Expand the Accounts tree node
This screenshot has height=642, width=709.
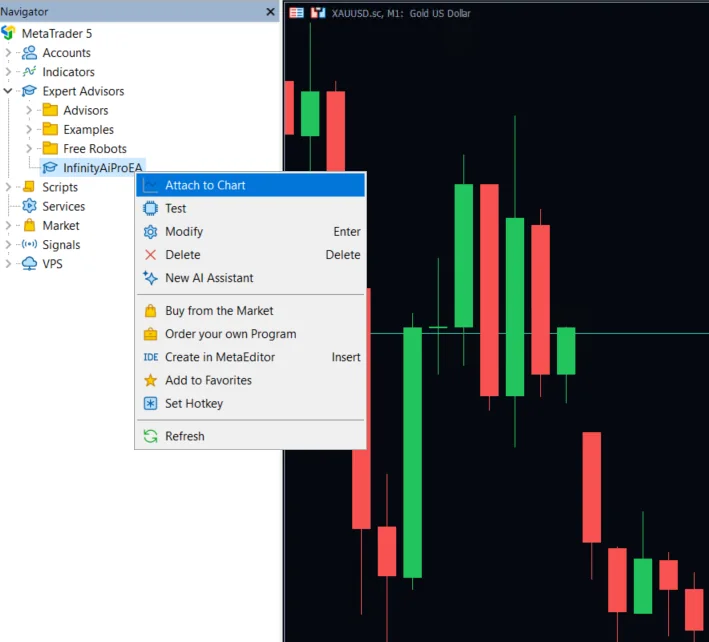pyautogui.click(x=8, y=52)
